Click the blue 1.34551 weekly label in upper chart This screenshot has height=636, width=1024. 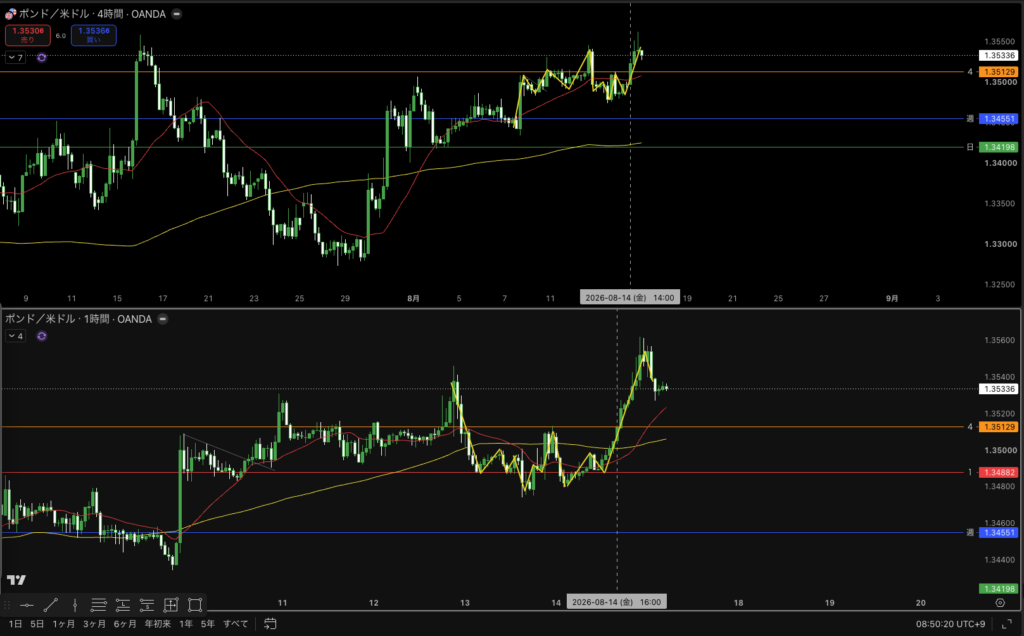point(999,119)
